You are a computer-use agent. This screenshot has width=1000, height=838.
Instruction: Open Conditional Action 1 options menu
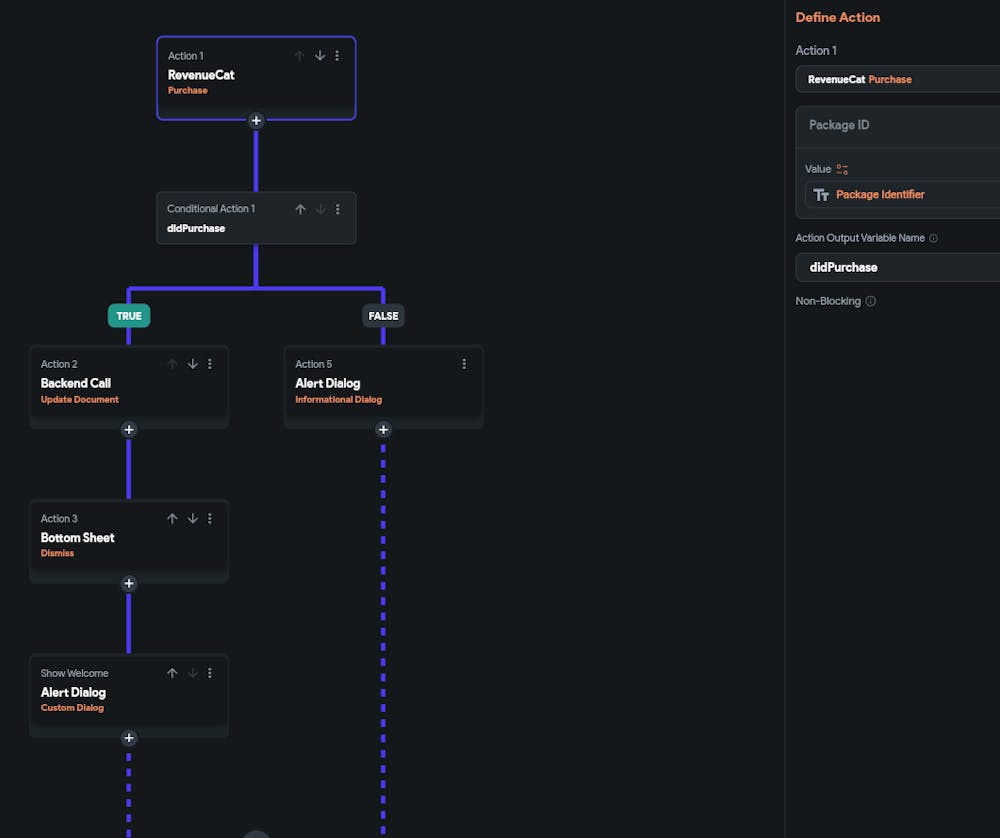(x=338, y=209)
